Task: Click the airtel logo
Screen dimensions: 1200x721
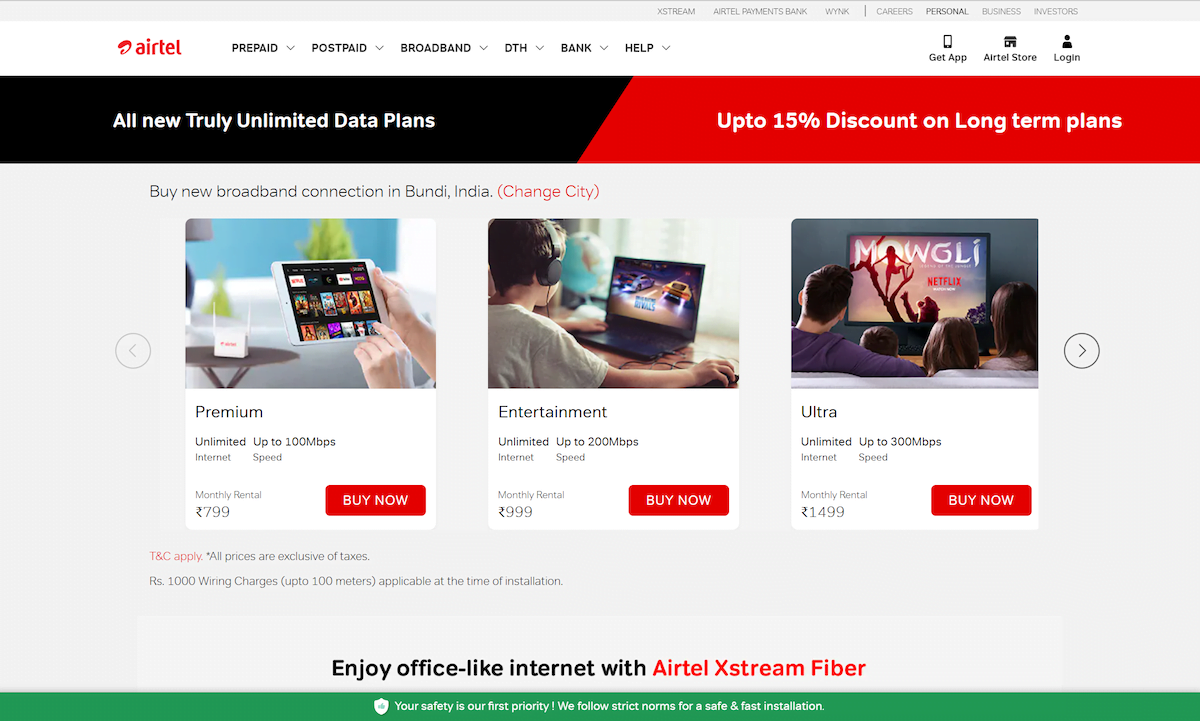Action: pos(150,47)
